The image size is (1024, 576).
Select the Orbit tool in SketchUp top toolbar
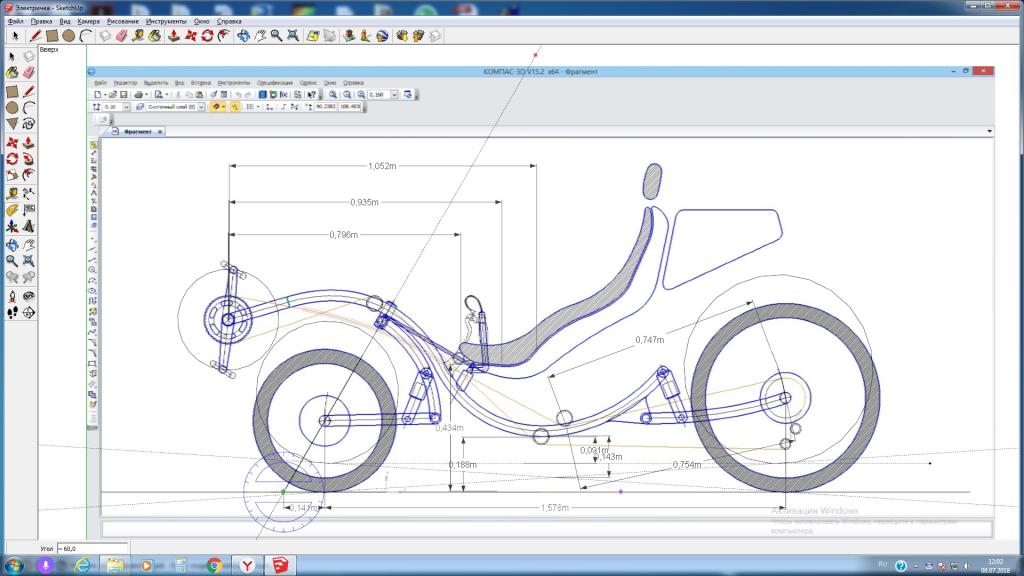pyautogui.click(x=243, y=36)
